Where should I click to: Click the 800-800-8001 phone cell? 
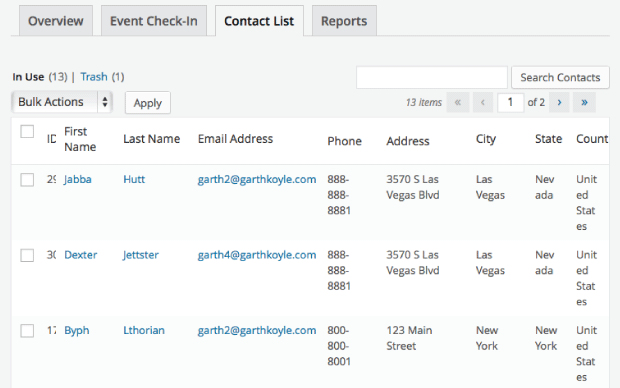point(339,346)
